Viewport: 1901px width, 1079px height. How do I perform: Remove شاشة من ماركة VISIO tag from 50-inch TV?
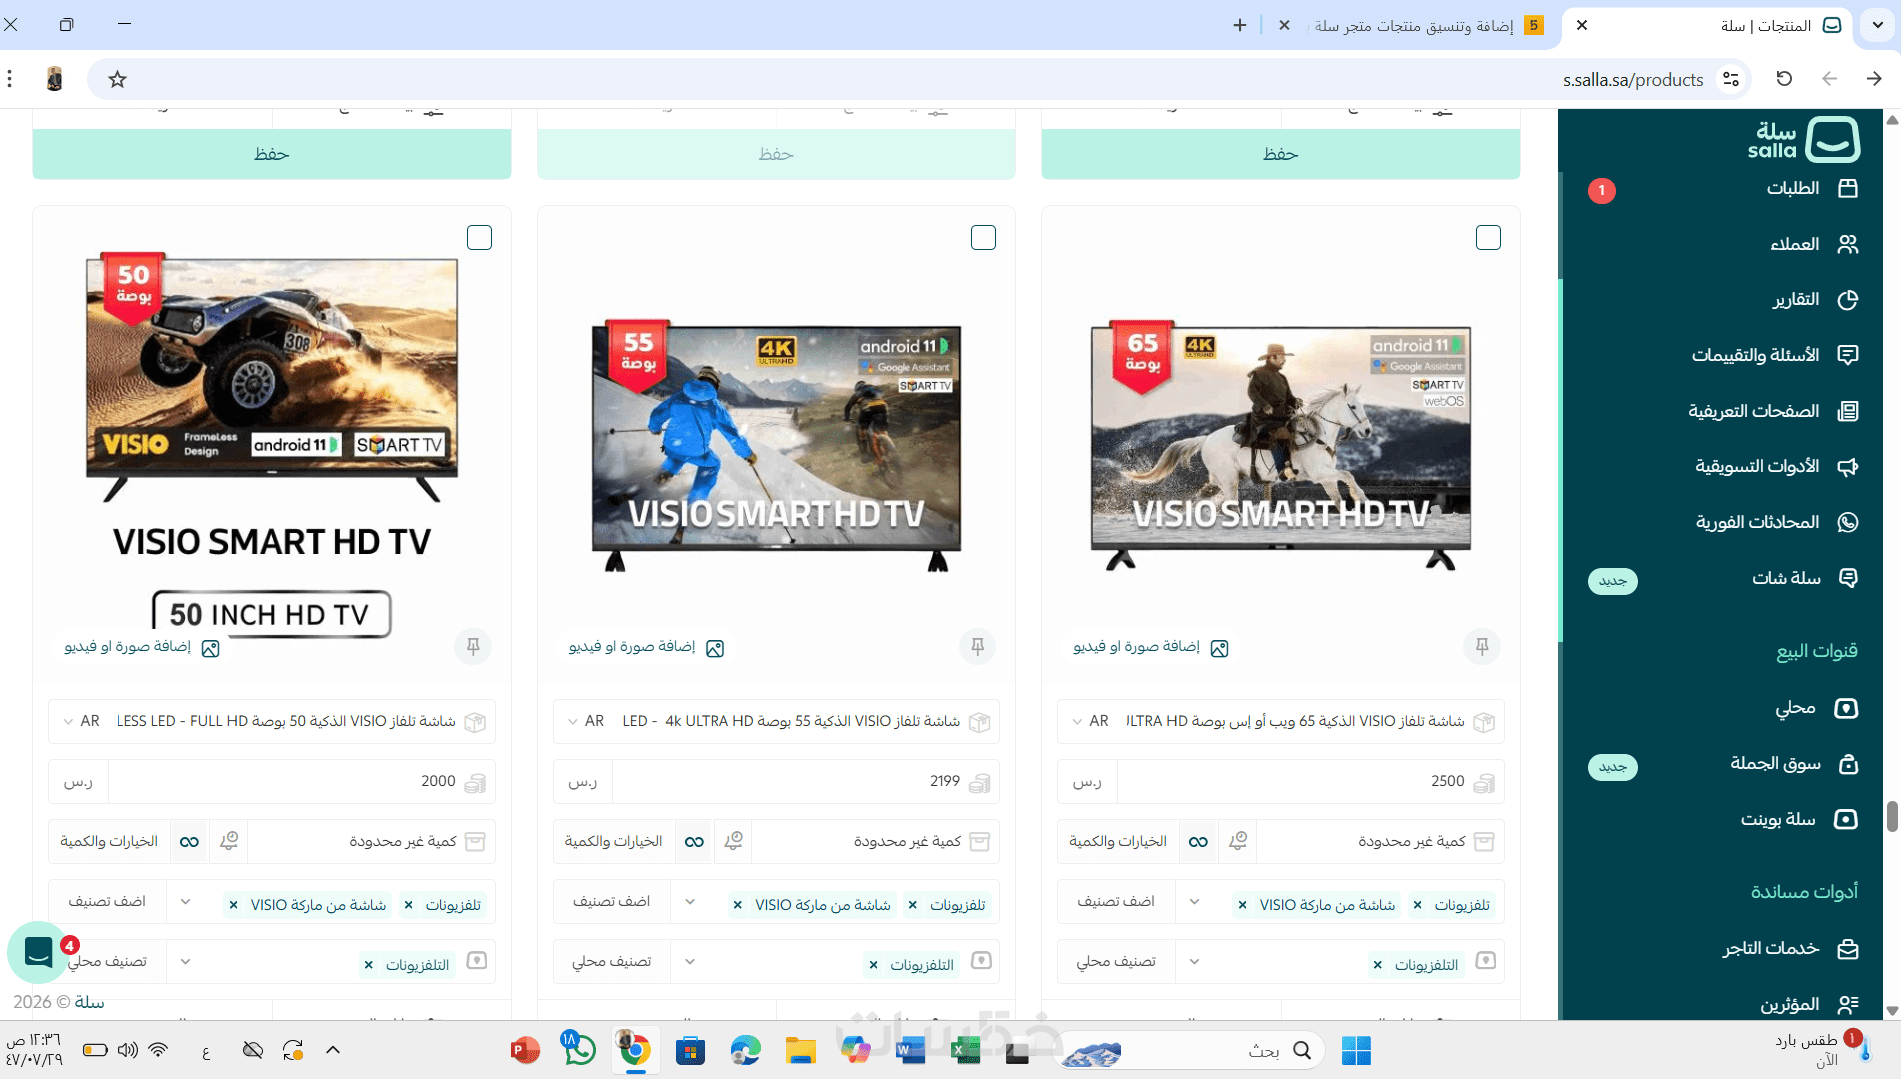tap(233, 905)
